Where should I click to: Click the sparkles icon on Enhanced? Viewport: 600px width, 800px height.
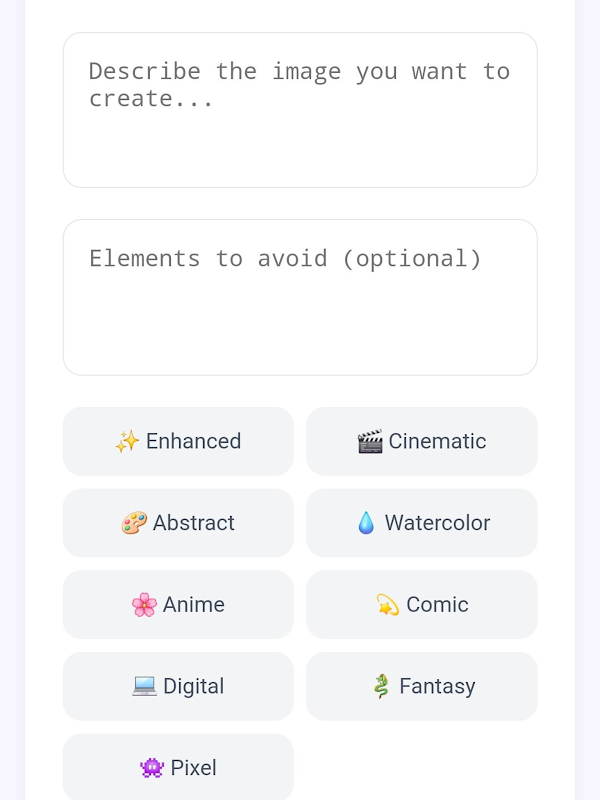pos(127,441)
